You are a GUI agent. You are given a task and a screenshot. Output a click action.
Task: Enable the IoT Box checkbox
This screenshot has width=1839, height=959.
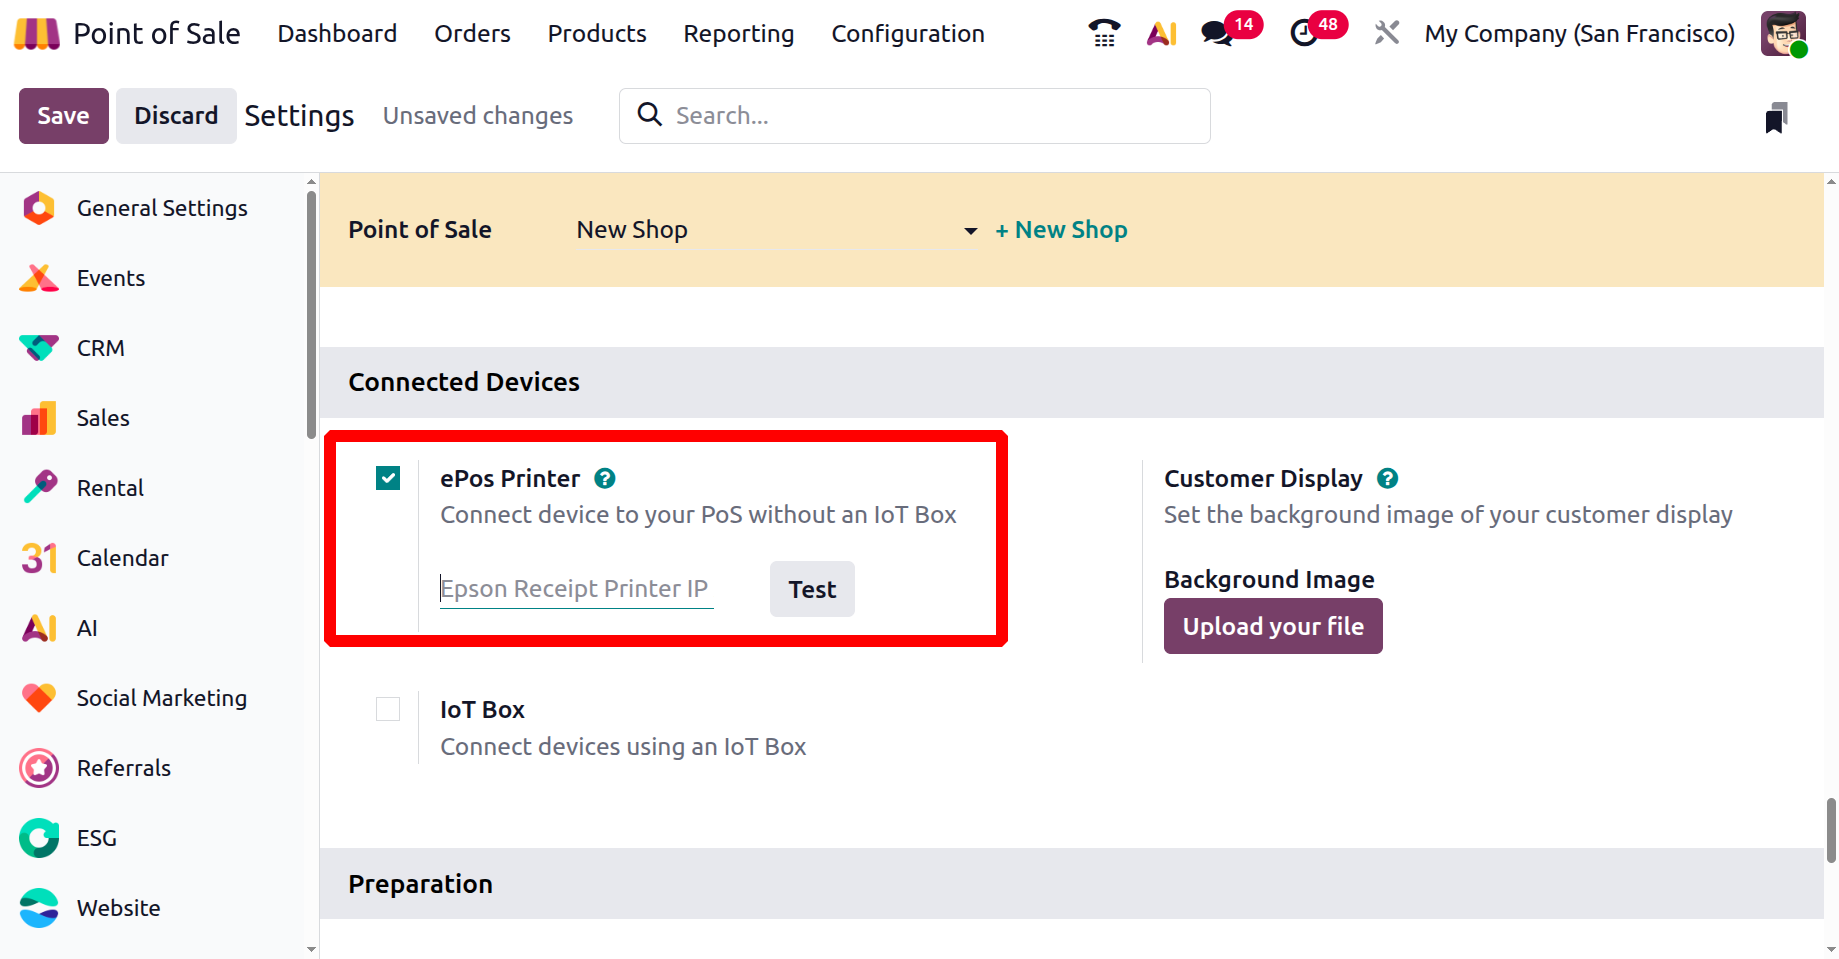388,710
